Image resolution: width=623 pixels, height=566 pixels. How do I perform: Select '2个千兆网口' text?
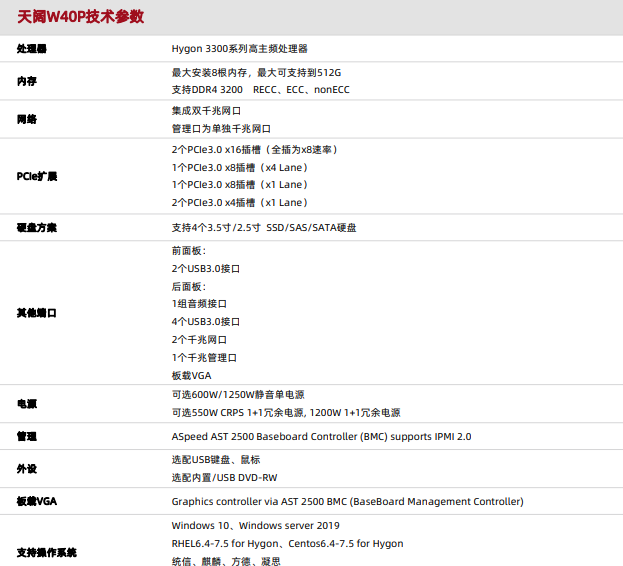point(199,340)
